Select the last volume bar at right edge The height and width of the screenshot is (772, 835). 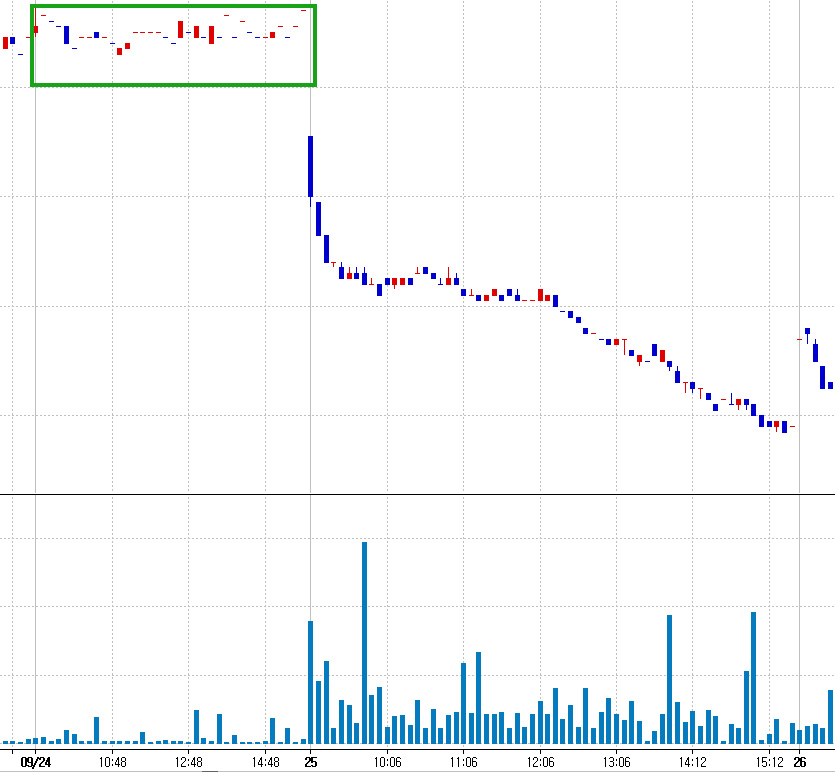pos(830,717)
